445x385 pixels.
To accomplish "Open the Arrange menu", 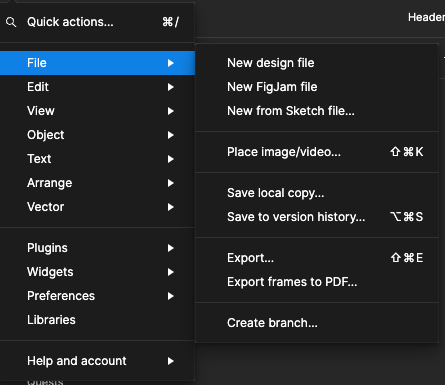I will pos(97,183).
